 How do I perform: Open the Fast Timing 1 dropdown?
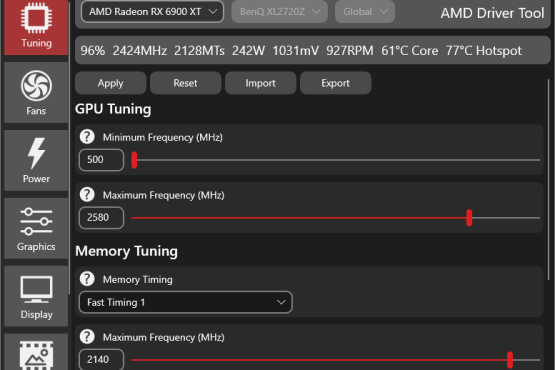click(186, 302)
